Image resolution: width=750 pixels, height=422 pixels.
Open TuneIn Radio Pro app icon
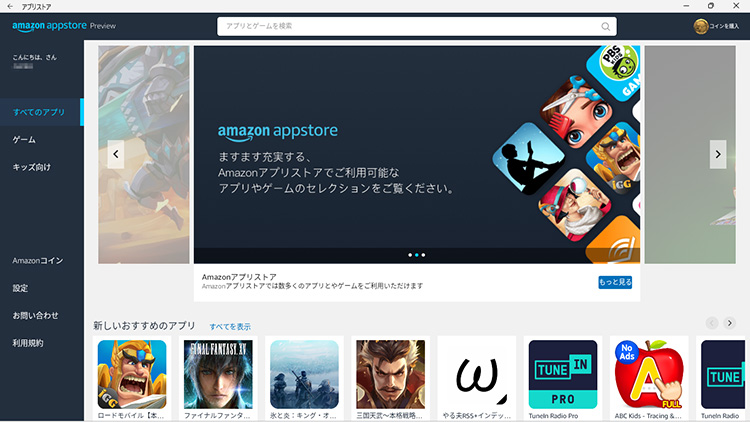point(562,374)
